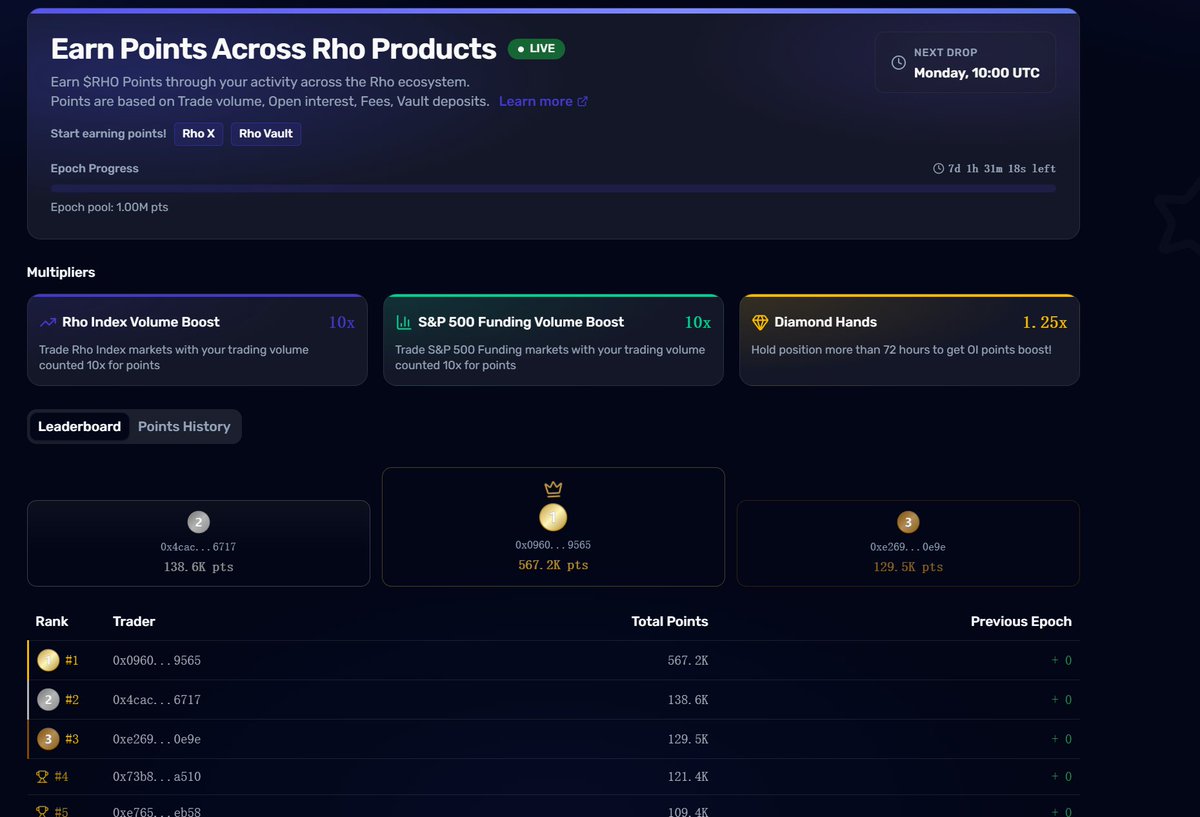The image size is (1200, 817).
Task: Click the Rank column header
Action: click(52, 621)
